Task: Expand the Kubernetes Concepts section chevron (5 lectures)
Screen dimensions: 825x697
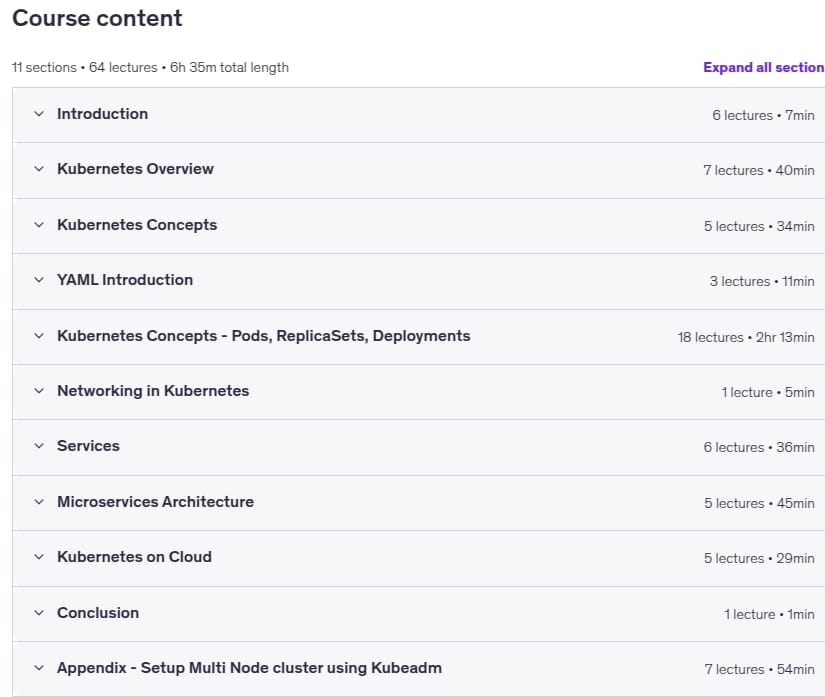Action: tap(39, 225)
